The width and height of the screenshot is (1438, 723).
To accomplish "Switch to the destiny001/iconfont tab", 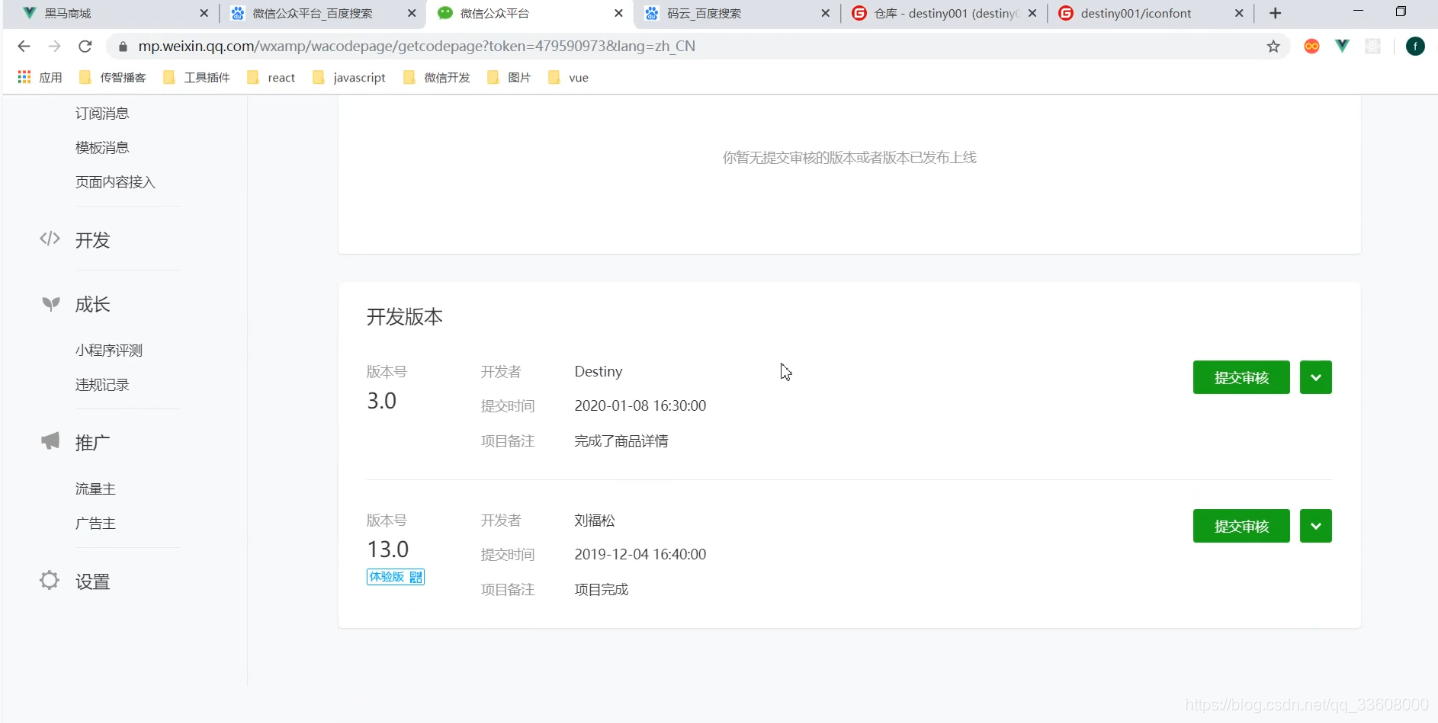I will pos(1151,14).
